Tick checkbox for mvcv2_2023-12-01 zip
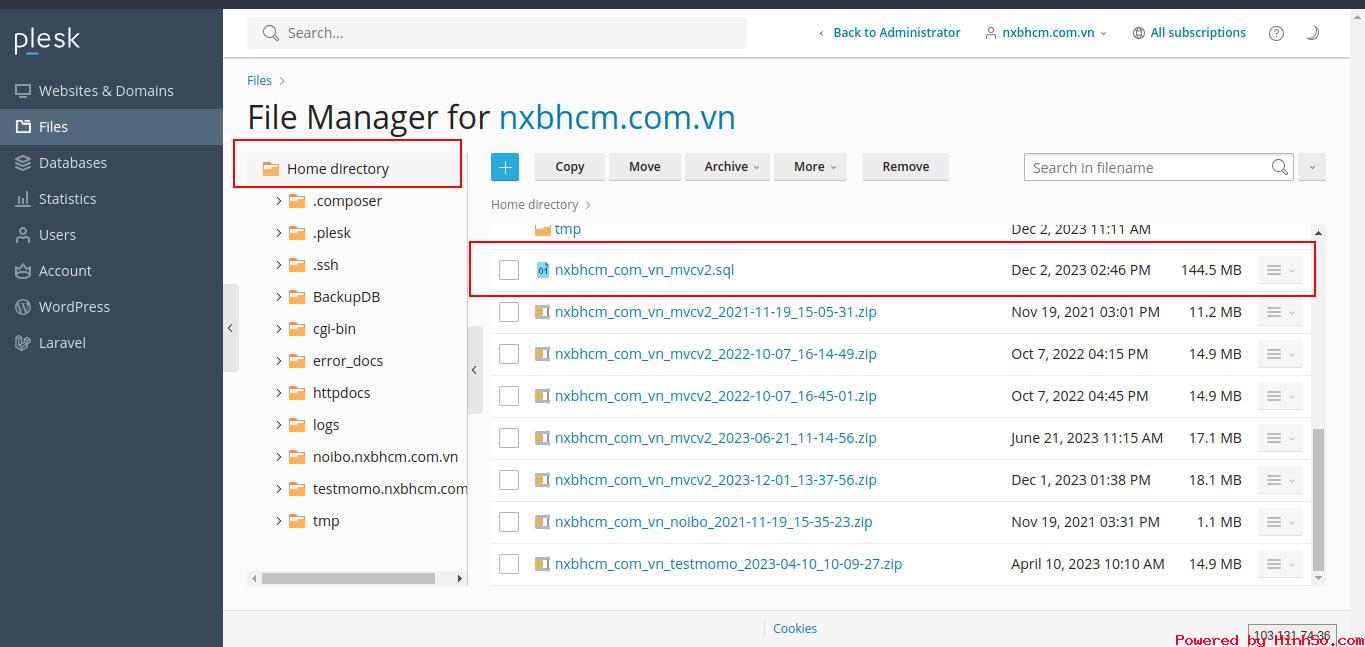1365x647 pixels. click(x=509, y=480)
